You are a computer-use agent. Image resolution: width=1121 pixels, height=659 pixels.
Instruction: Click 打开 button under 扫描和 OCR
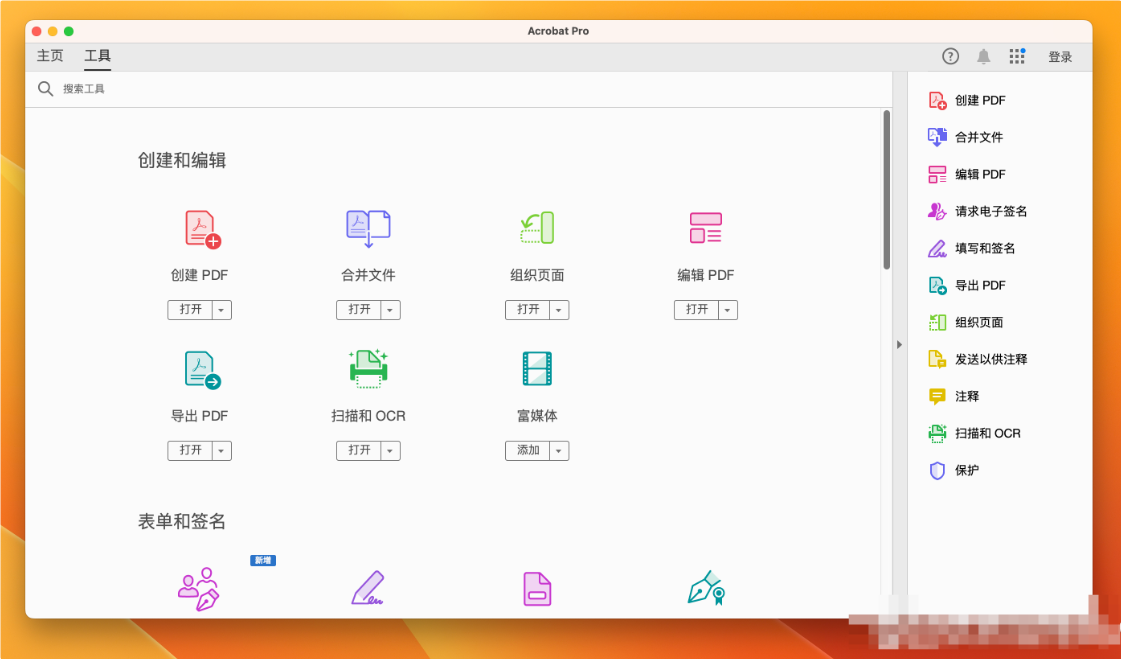359,451
